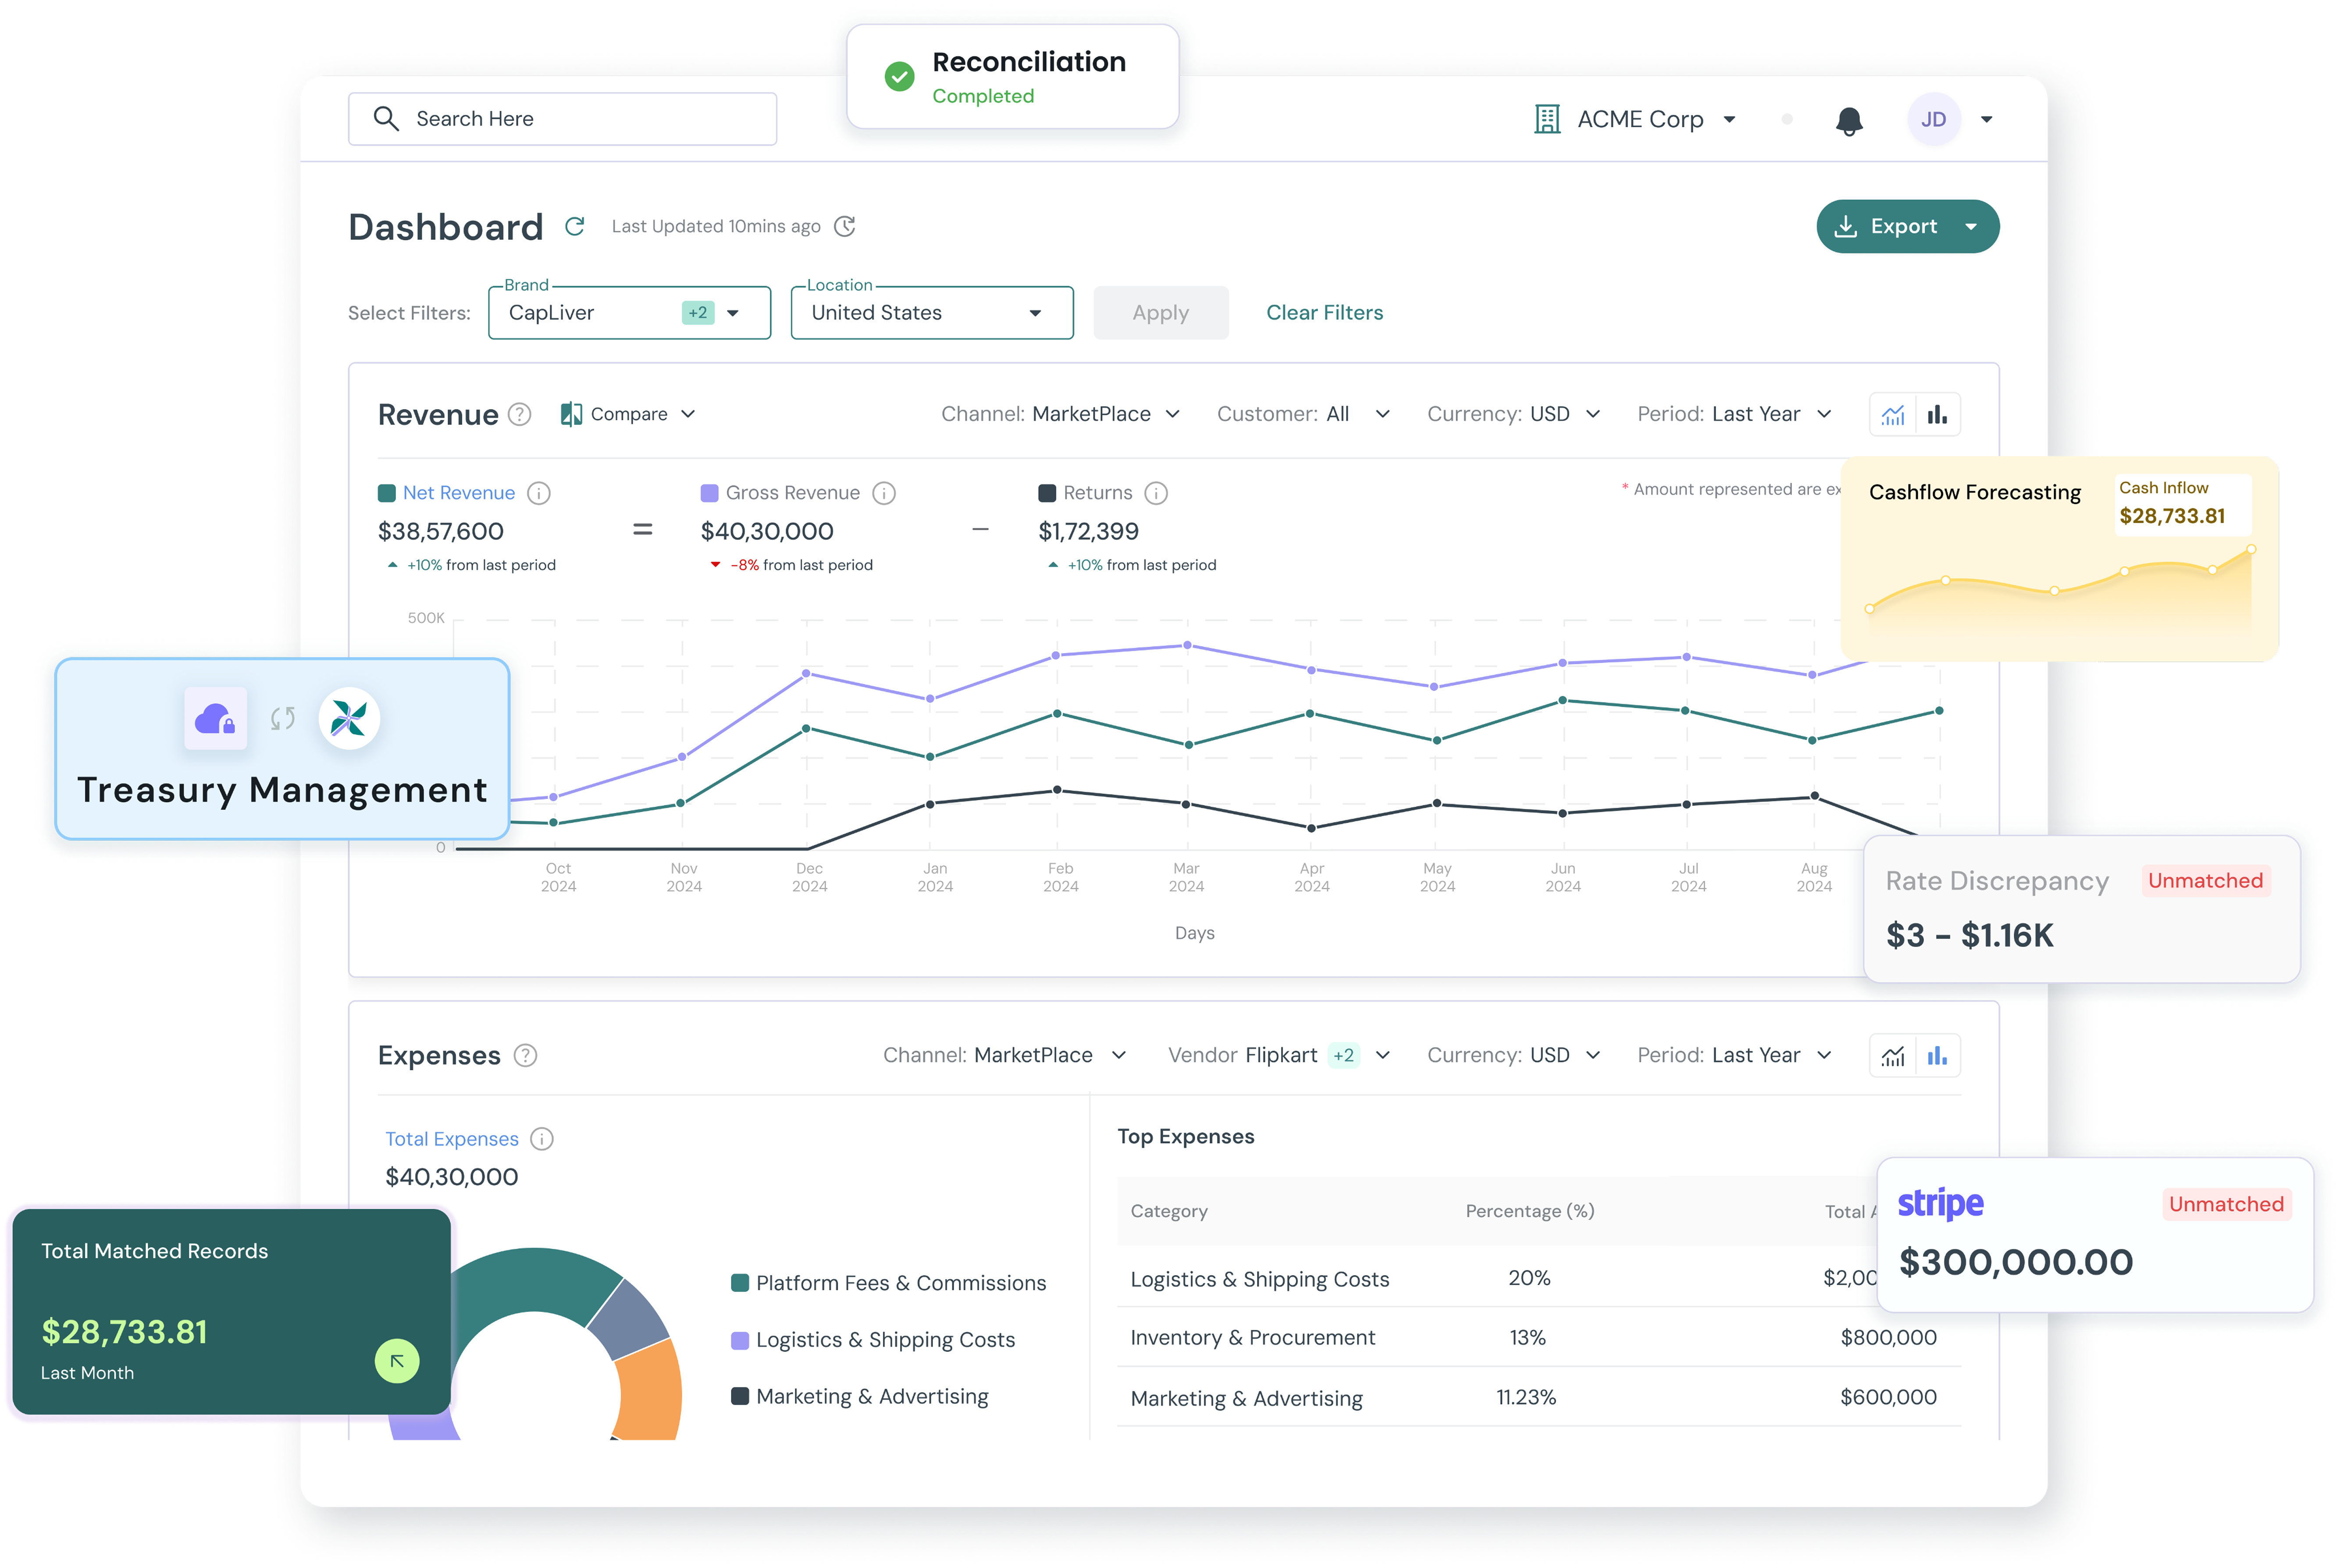
Task: Click the Clear Filters link
Action: [x=1324, y=313]
